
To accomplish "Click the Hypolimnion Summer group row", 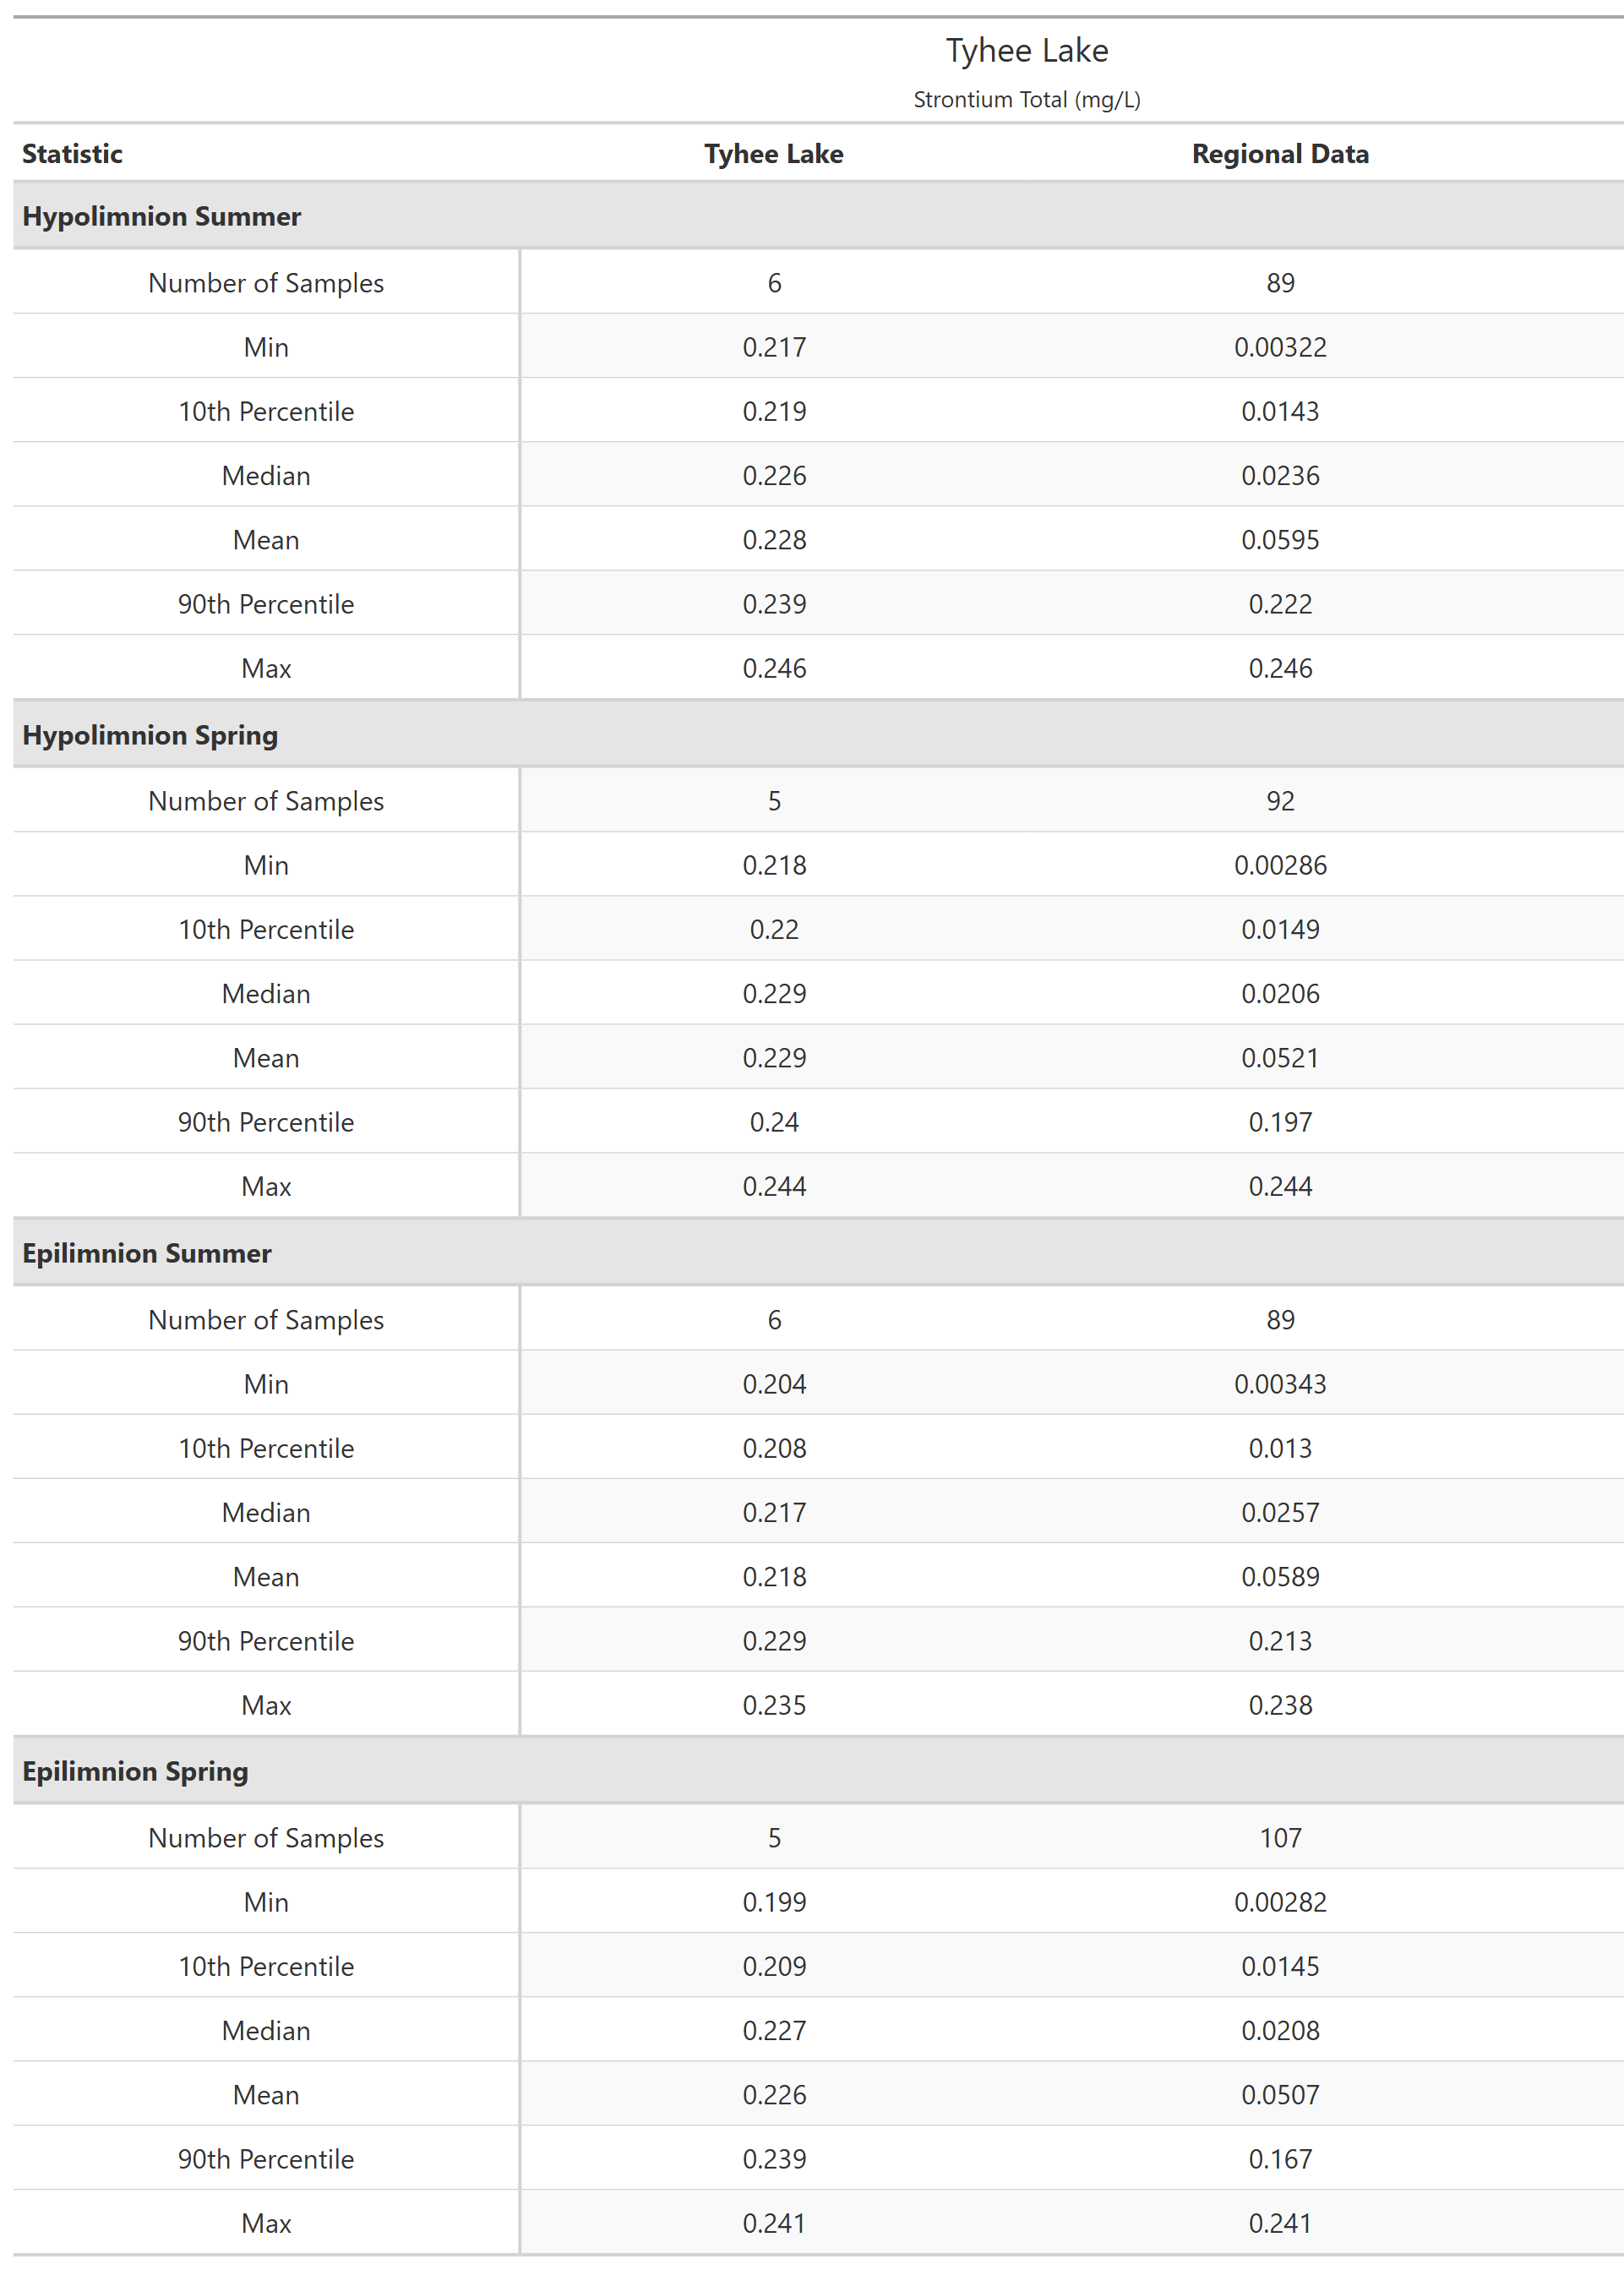I will 161,216.
